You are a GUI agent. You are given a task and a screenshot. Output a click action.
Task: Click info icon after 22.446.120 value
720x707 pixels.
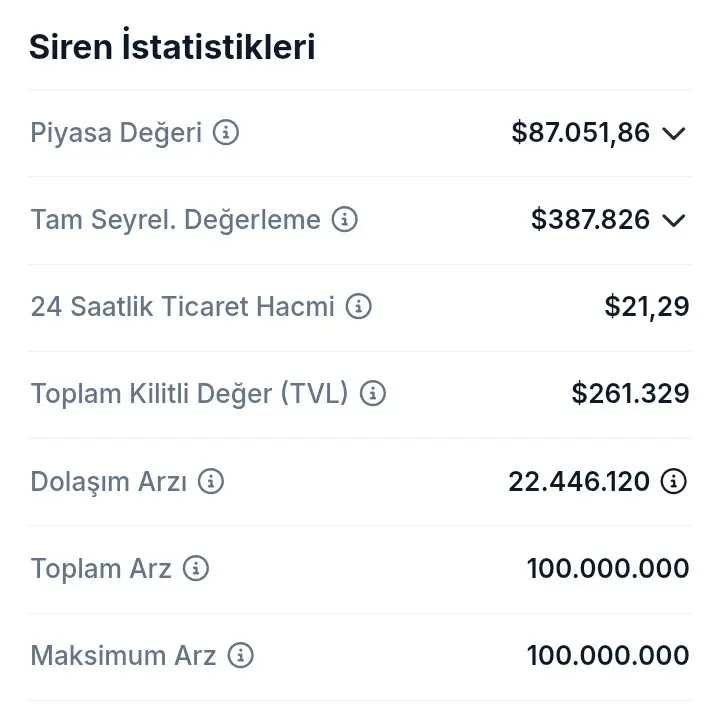(x=674, y=481)
